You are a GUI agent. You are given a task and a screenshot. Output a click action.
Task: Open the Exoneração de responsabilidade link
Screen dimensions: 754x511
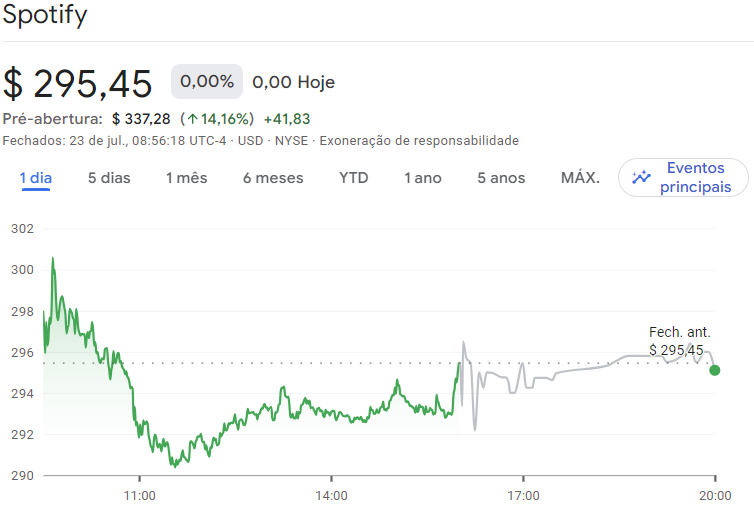point(419,141)
